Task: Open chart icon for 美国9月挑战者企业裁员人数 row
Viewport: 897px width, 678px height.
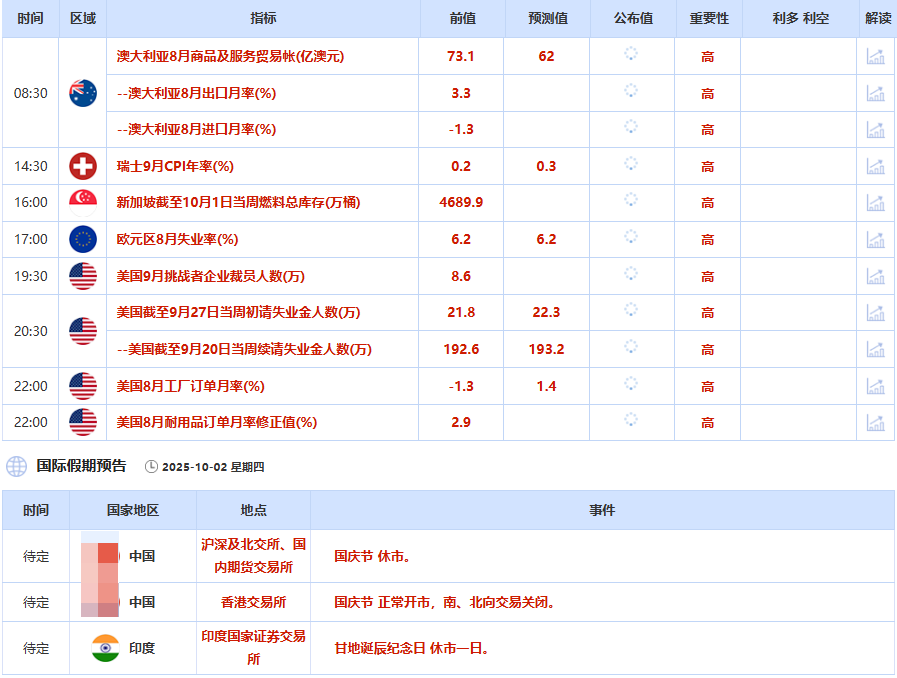Action: tap(875, 276)
